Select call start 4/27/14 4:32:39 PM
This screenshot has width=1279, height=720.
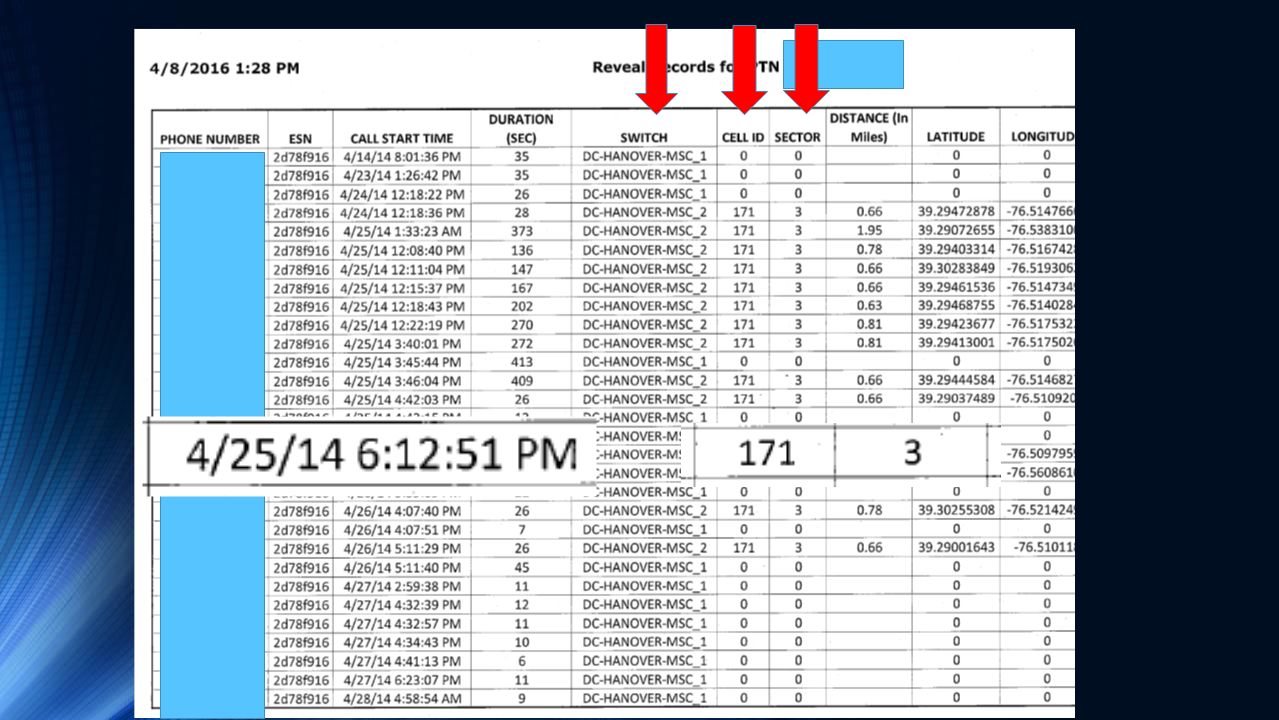[x=402, y=605]
